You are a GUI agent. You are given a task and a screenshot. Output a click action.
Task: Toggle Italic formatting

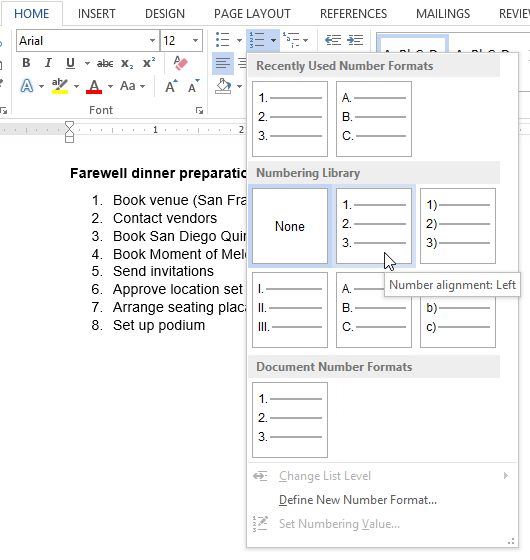(48, 63)
